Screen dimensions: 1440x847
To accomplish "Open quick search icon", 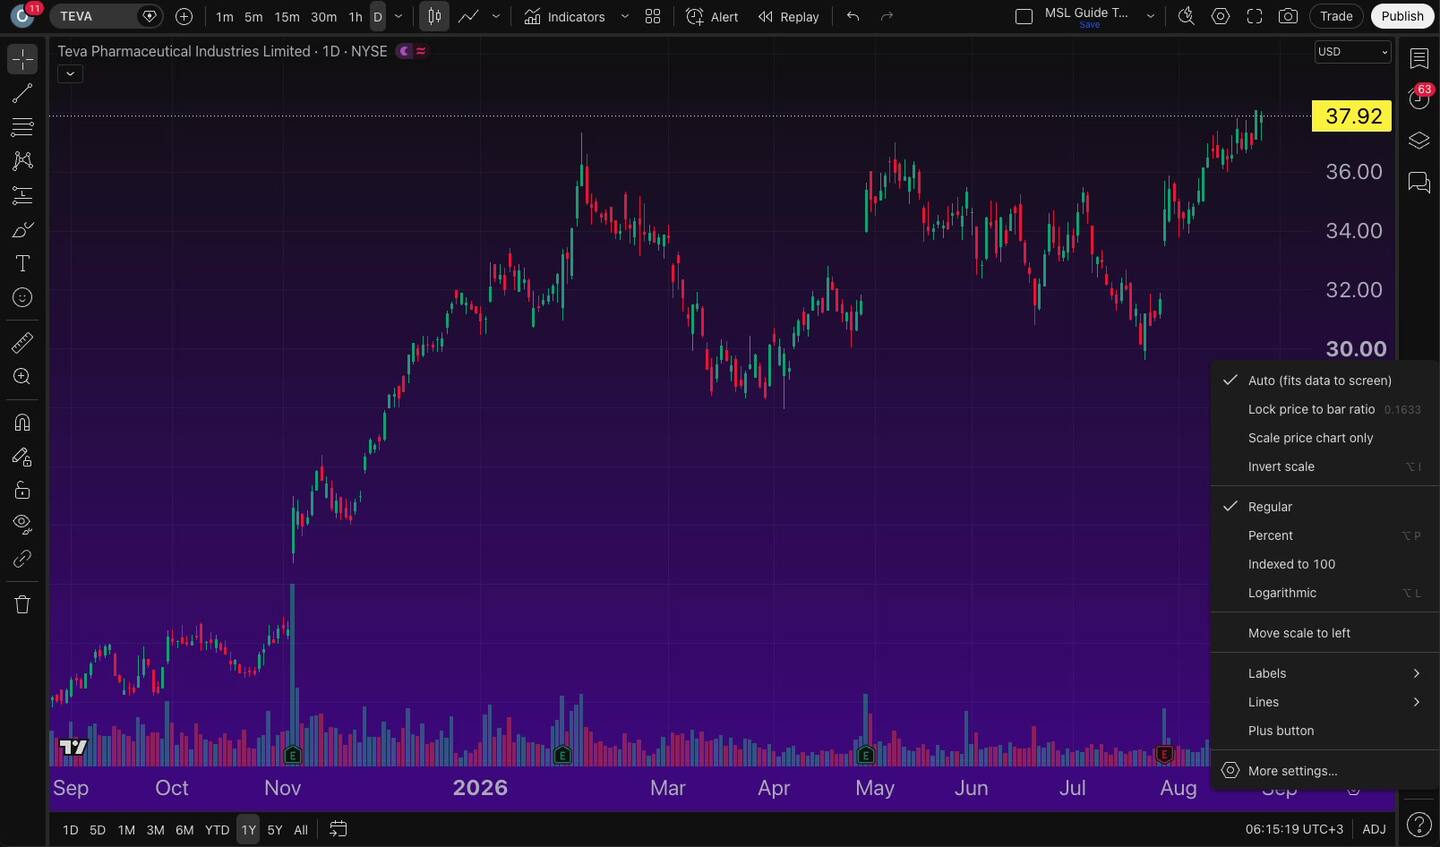I will pos(1187,16).
